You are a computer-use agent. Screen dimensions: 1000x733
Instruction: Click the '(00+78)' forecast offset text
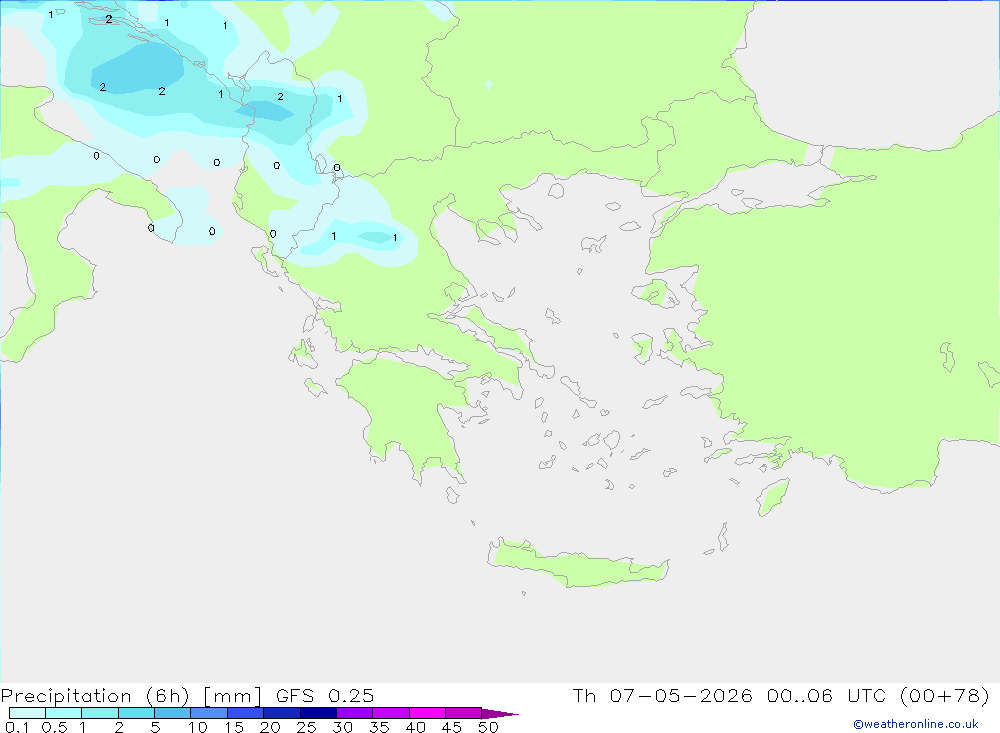945,695
